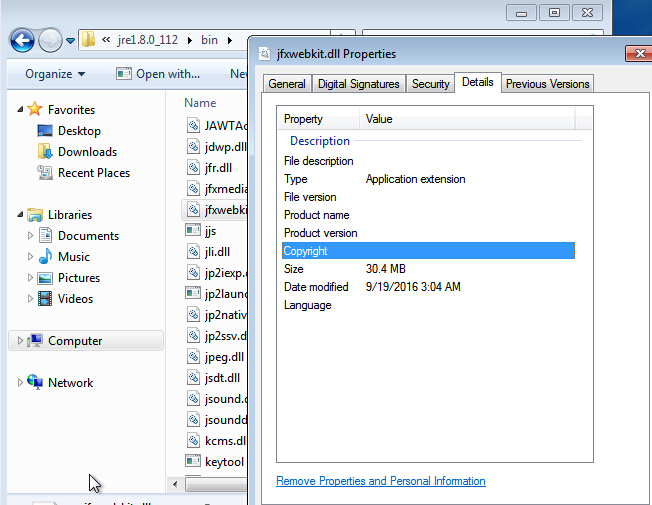Click the Desktop icon in Favorites
652x505 pixels.
(x=45, y=131)
